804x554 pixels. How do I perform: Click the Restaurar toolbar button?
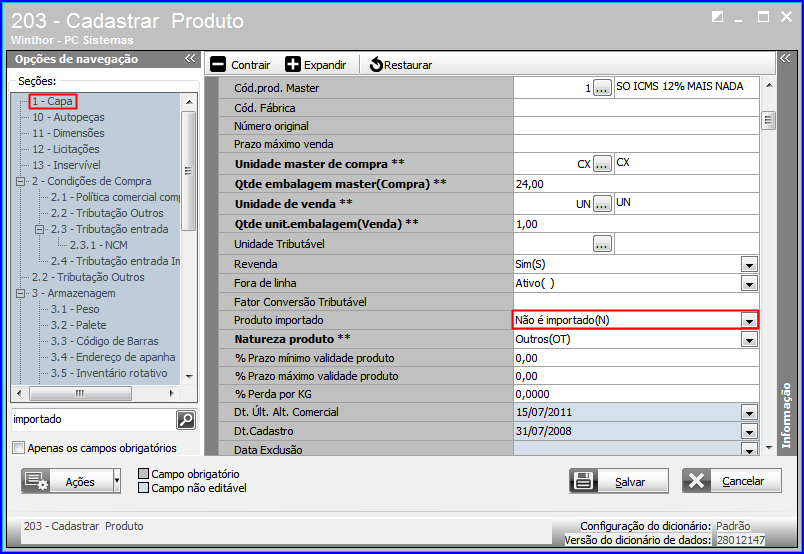click(400, 65)
